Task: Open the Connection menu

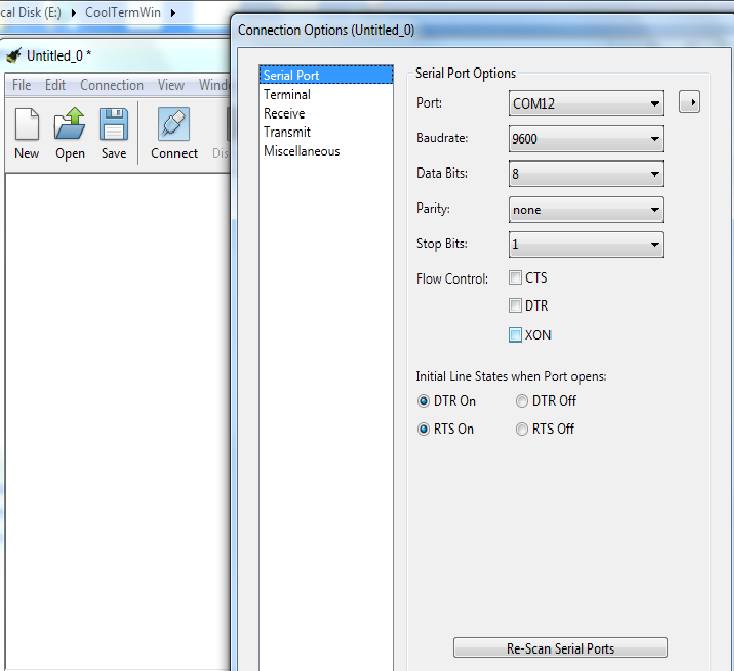Action: (x=112, y=85)
